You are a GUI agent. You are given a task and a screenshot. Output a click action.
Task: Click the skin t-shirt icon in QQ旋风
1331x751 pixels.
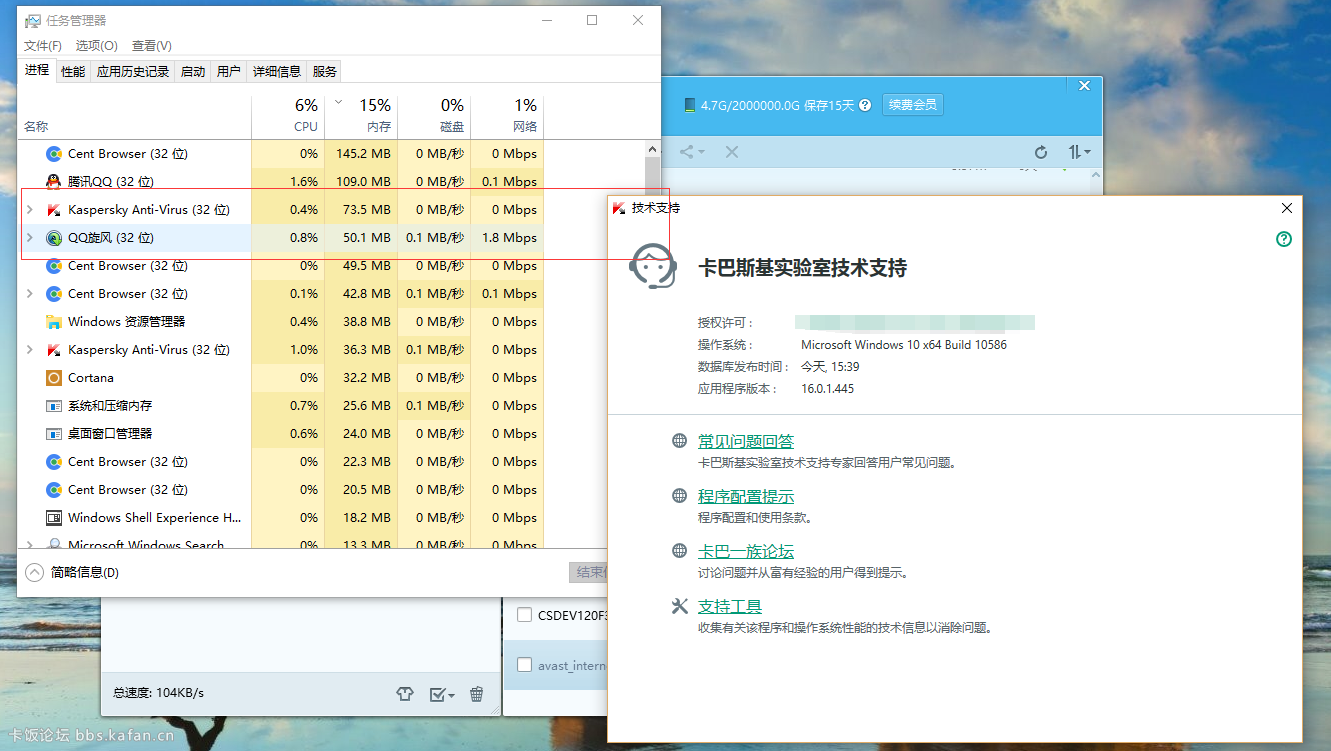405,694
